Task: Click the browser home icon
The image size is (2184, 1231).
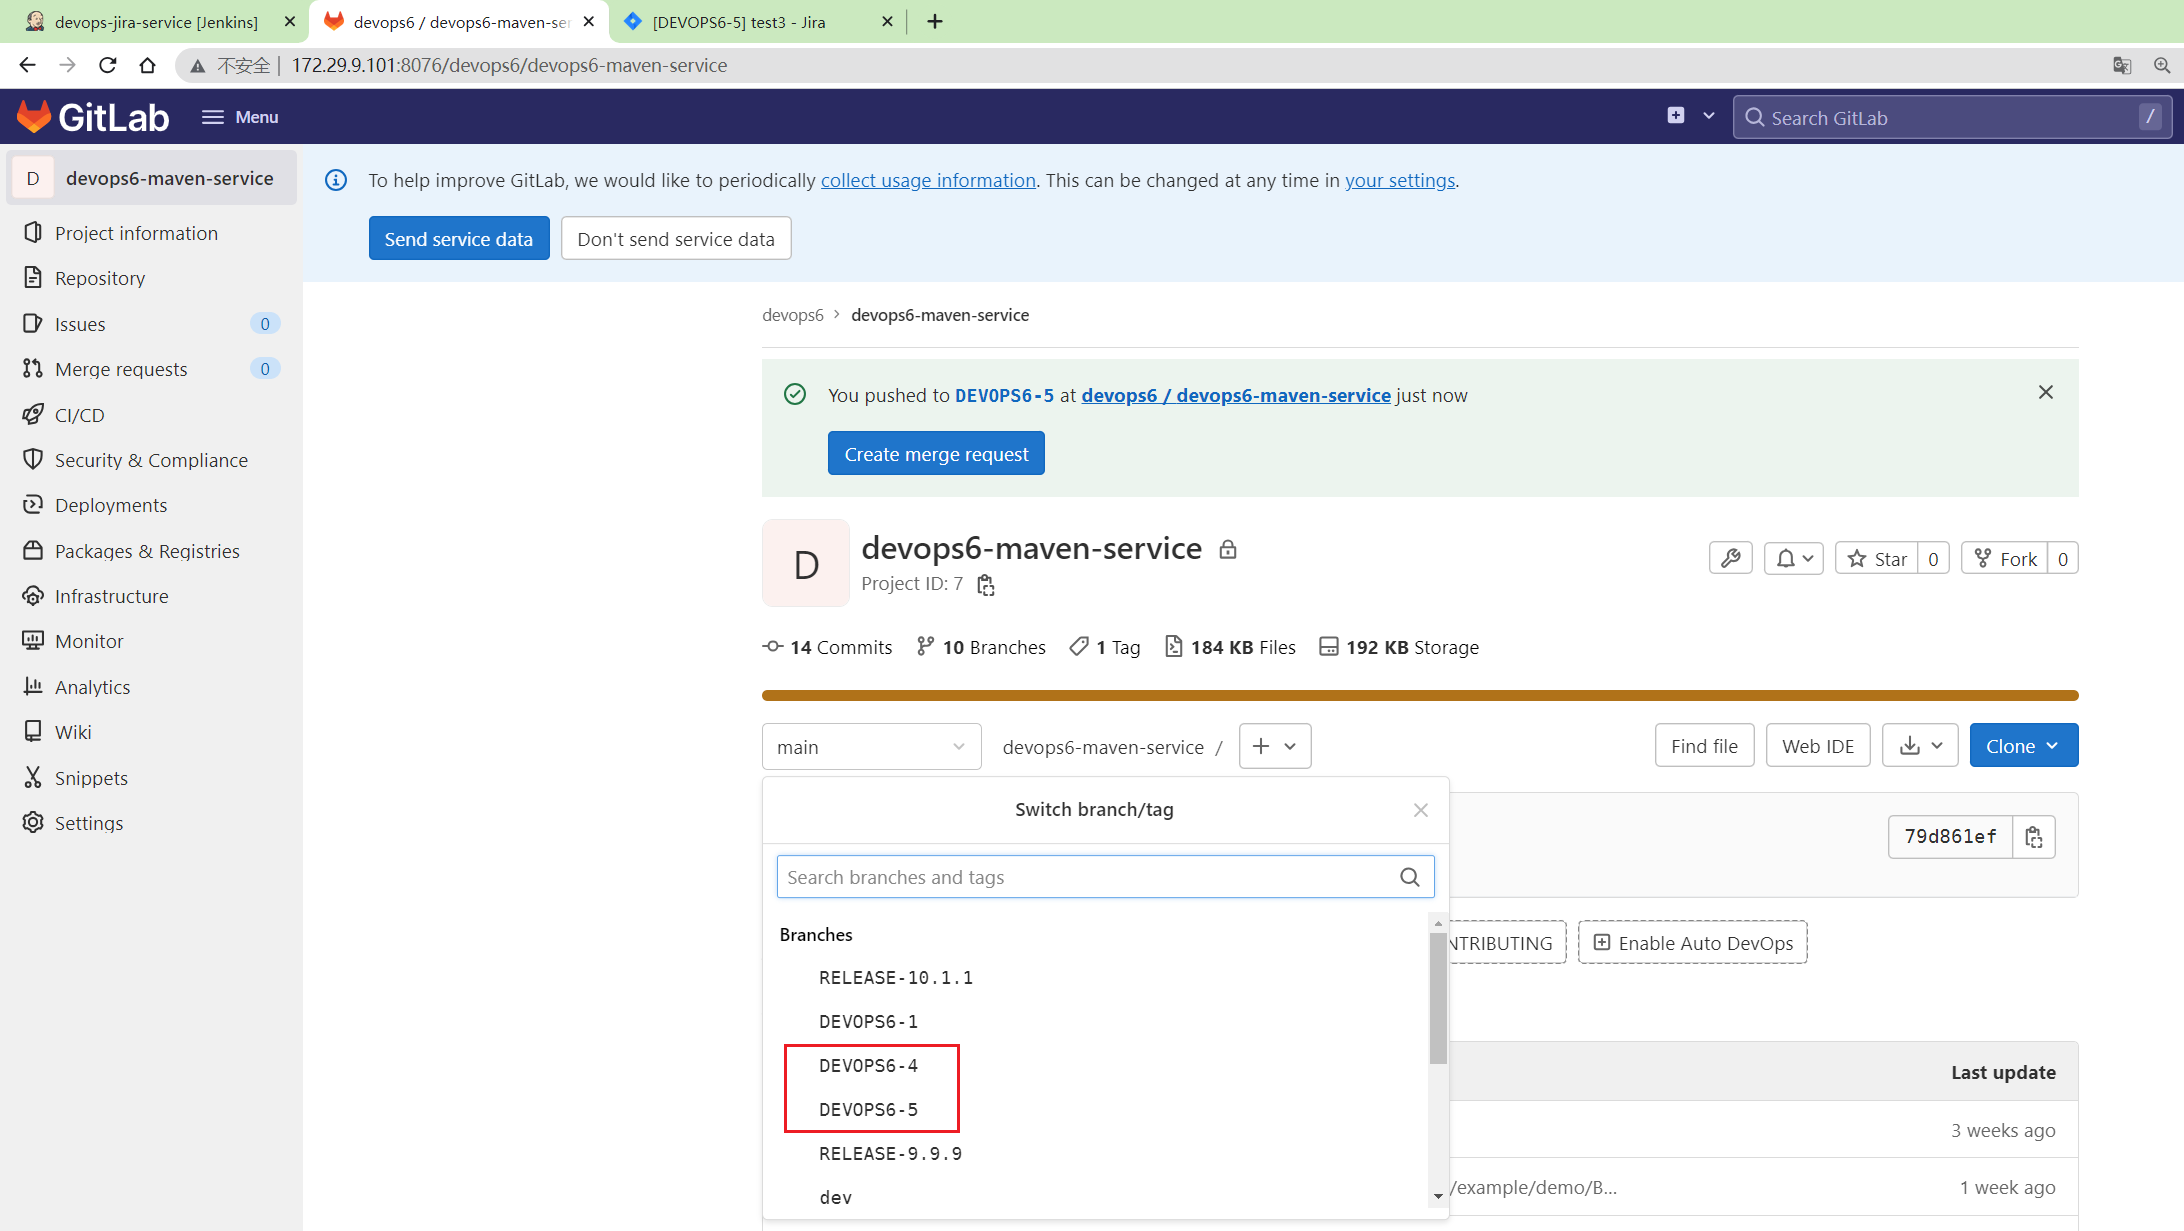Action: click(148, 65)
